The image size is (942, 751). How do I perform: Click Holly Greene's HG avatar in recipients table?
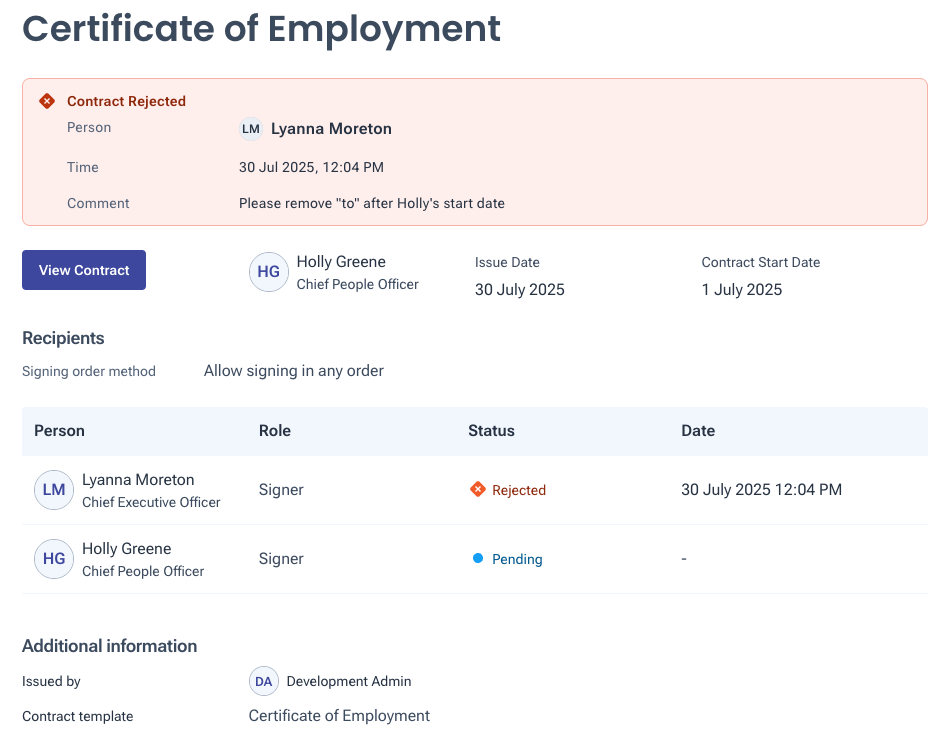coord(54,559)
